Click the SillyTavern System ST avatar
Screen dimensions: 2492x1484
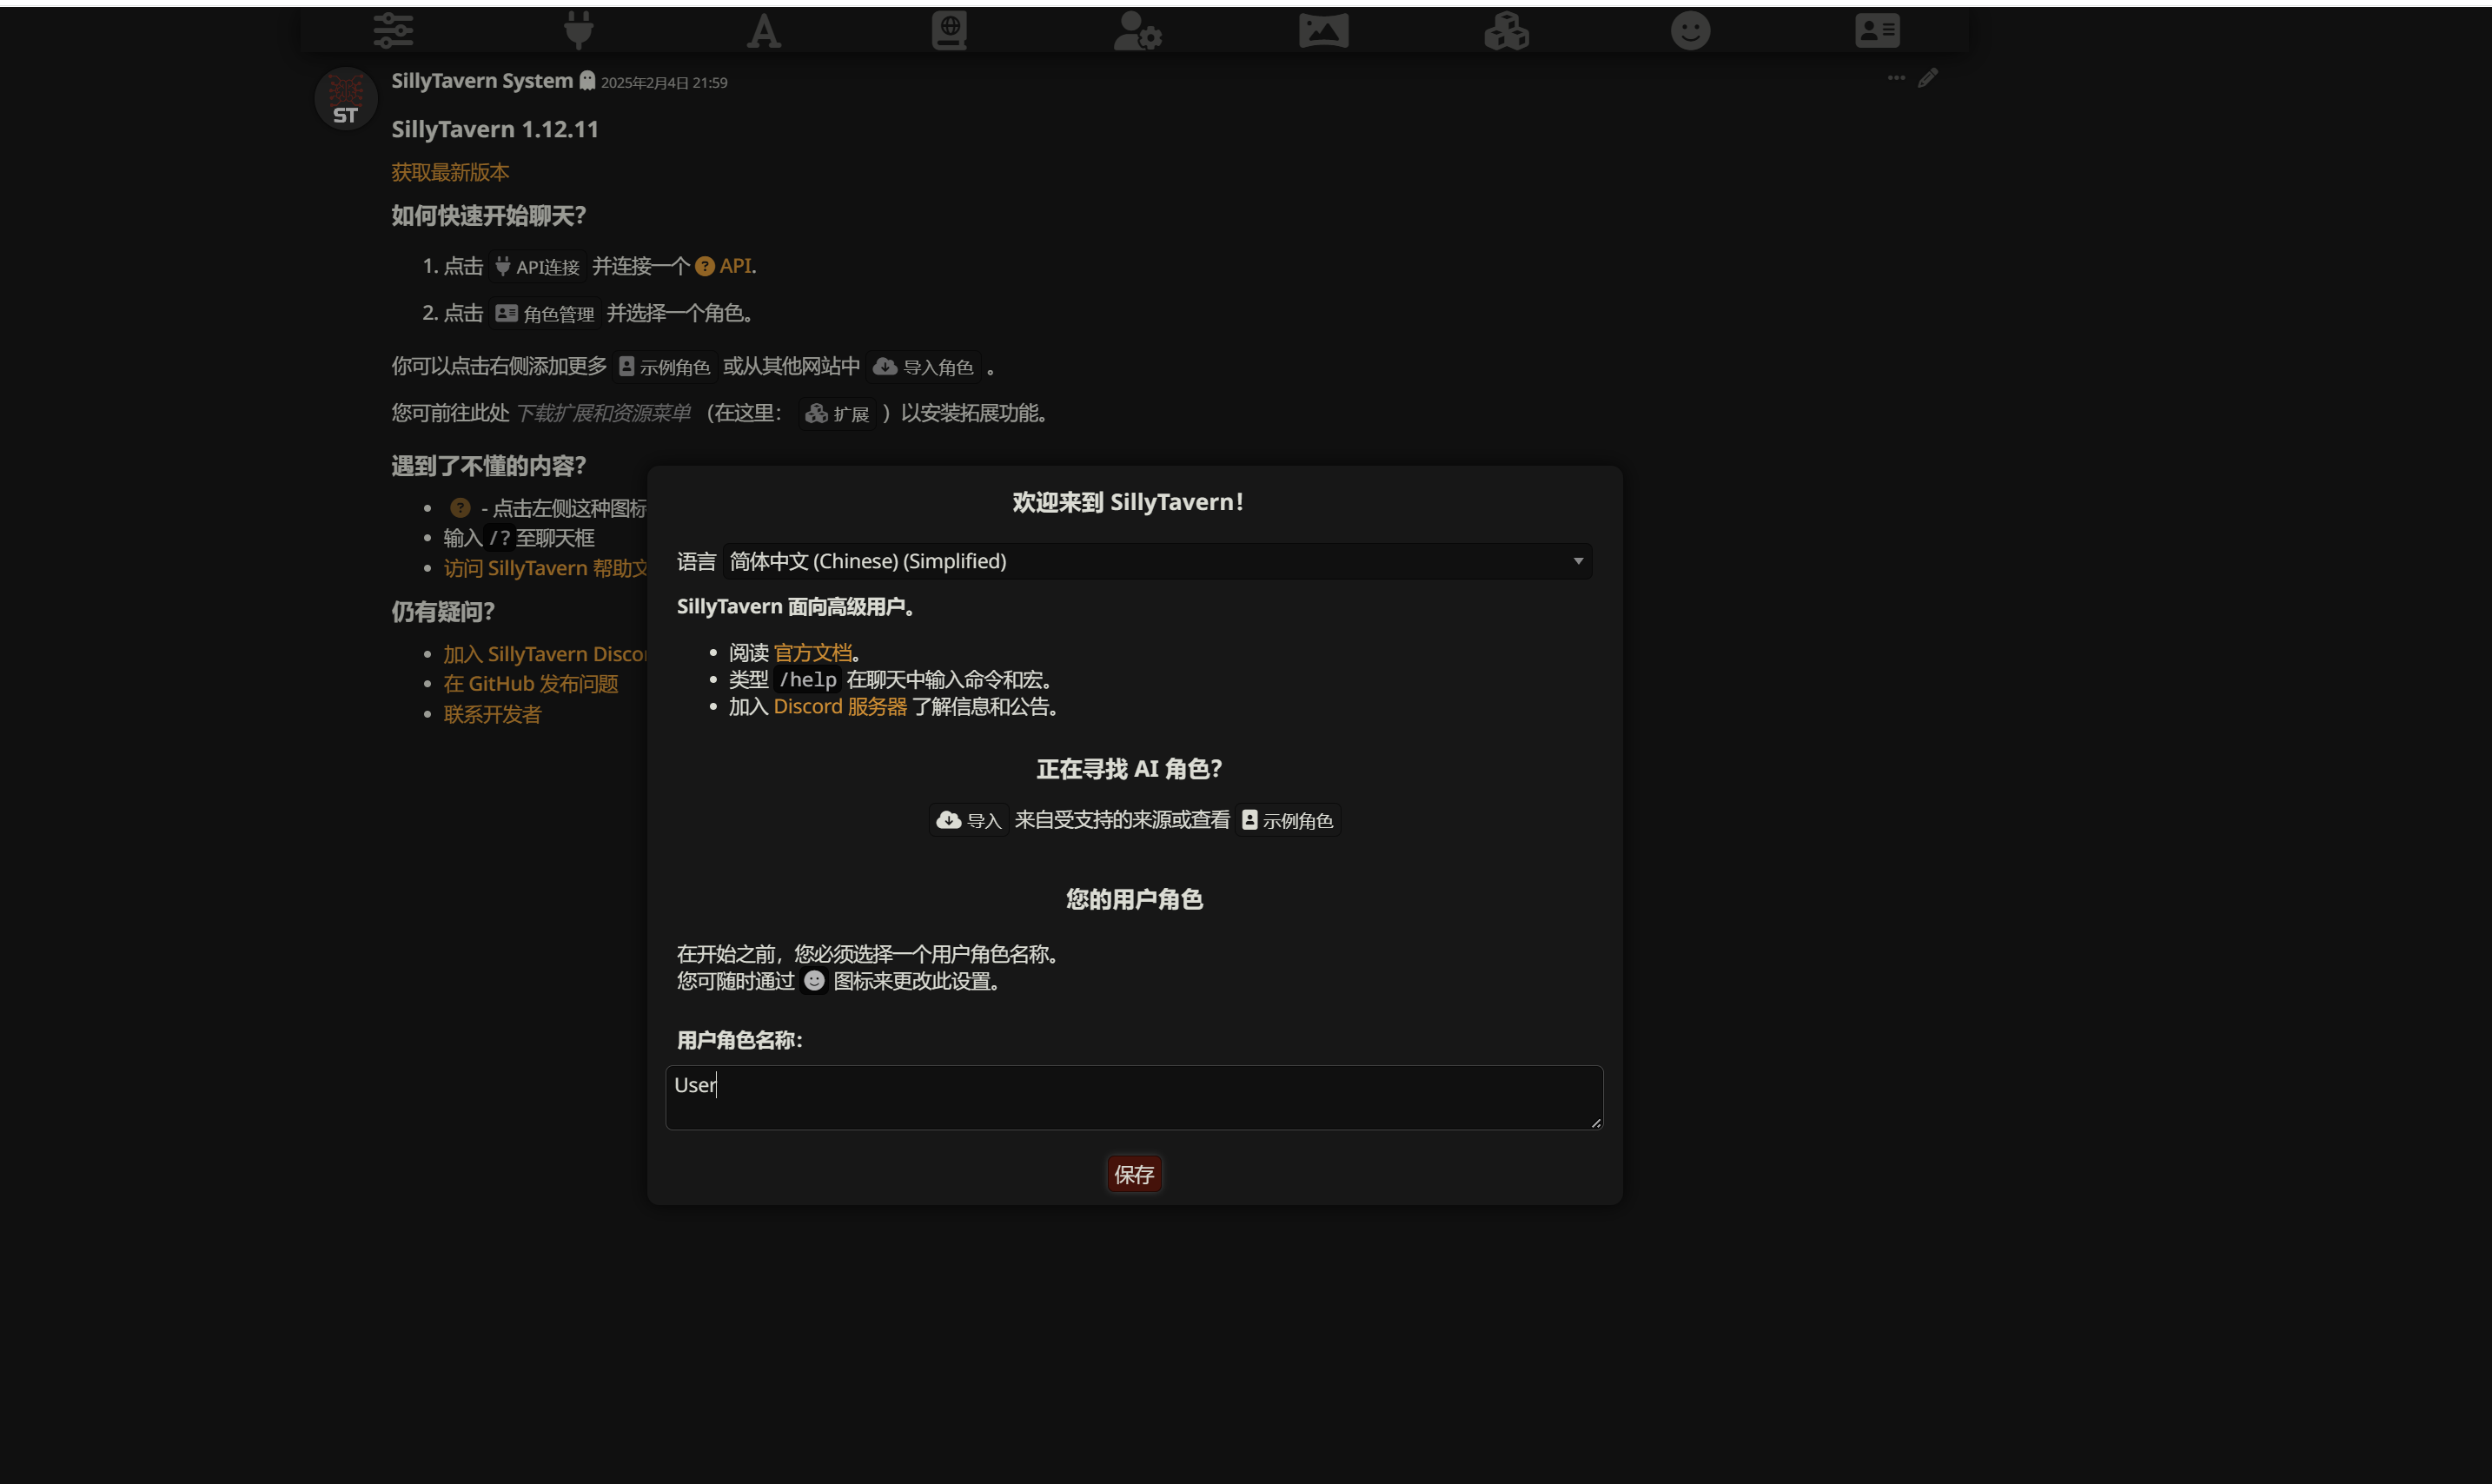click(346, 99)
